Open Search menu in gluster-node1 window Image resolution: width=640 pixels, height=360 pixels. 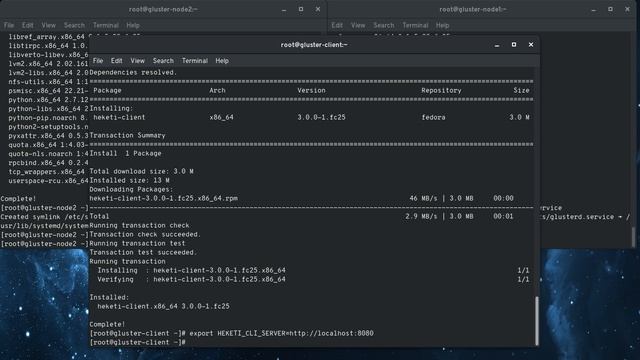[x=384, y=25]
